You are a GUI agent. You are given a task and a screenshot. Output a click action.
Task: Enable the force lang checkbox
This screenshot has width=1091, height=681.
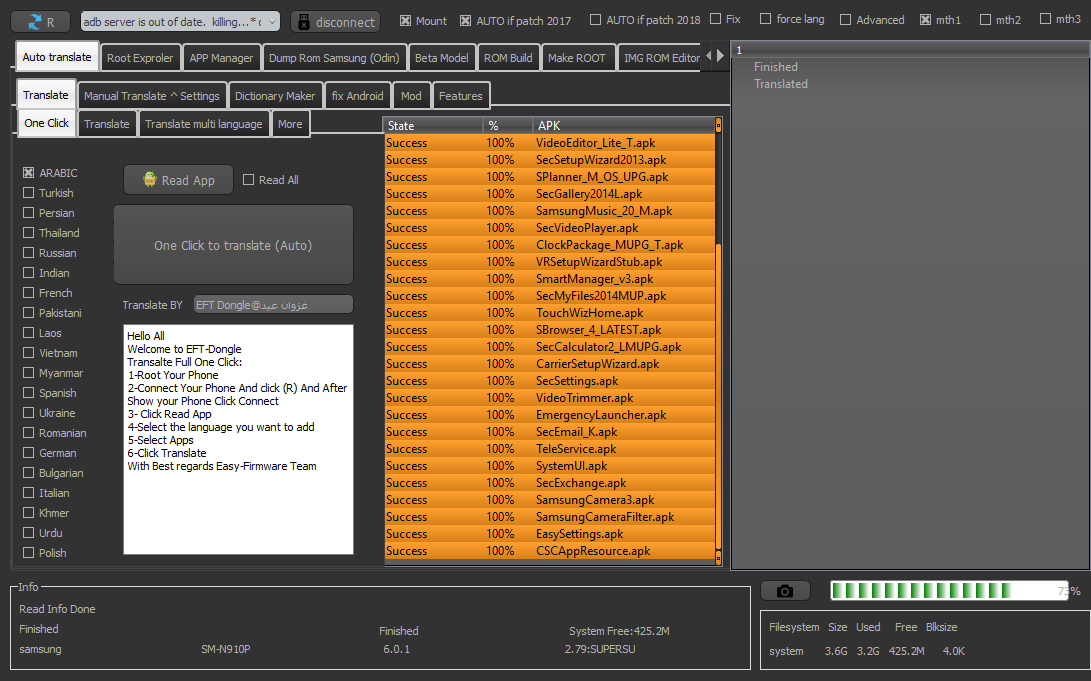765,19
